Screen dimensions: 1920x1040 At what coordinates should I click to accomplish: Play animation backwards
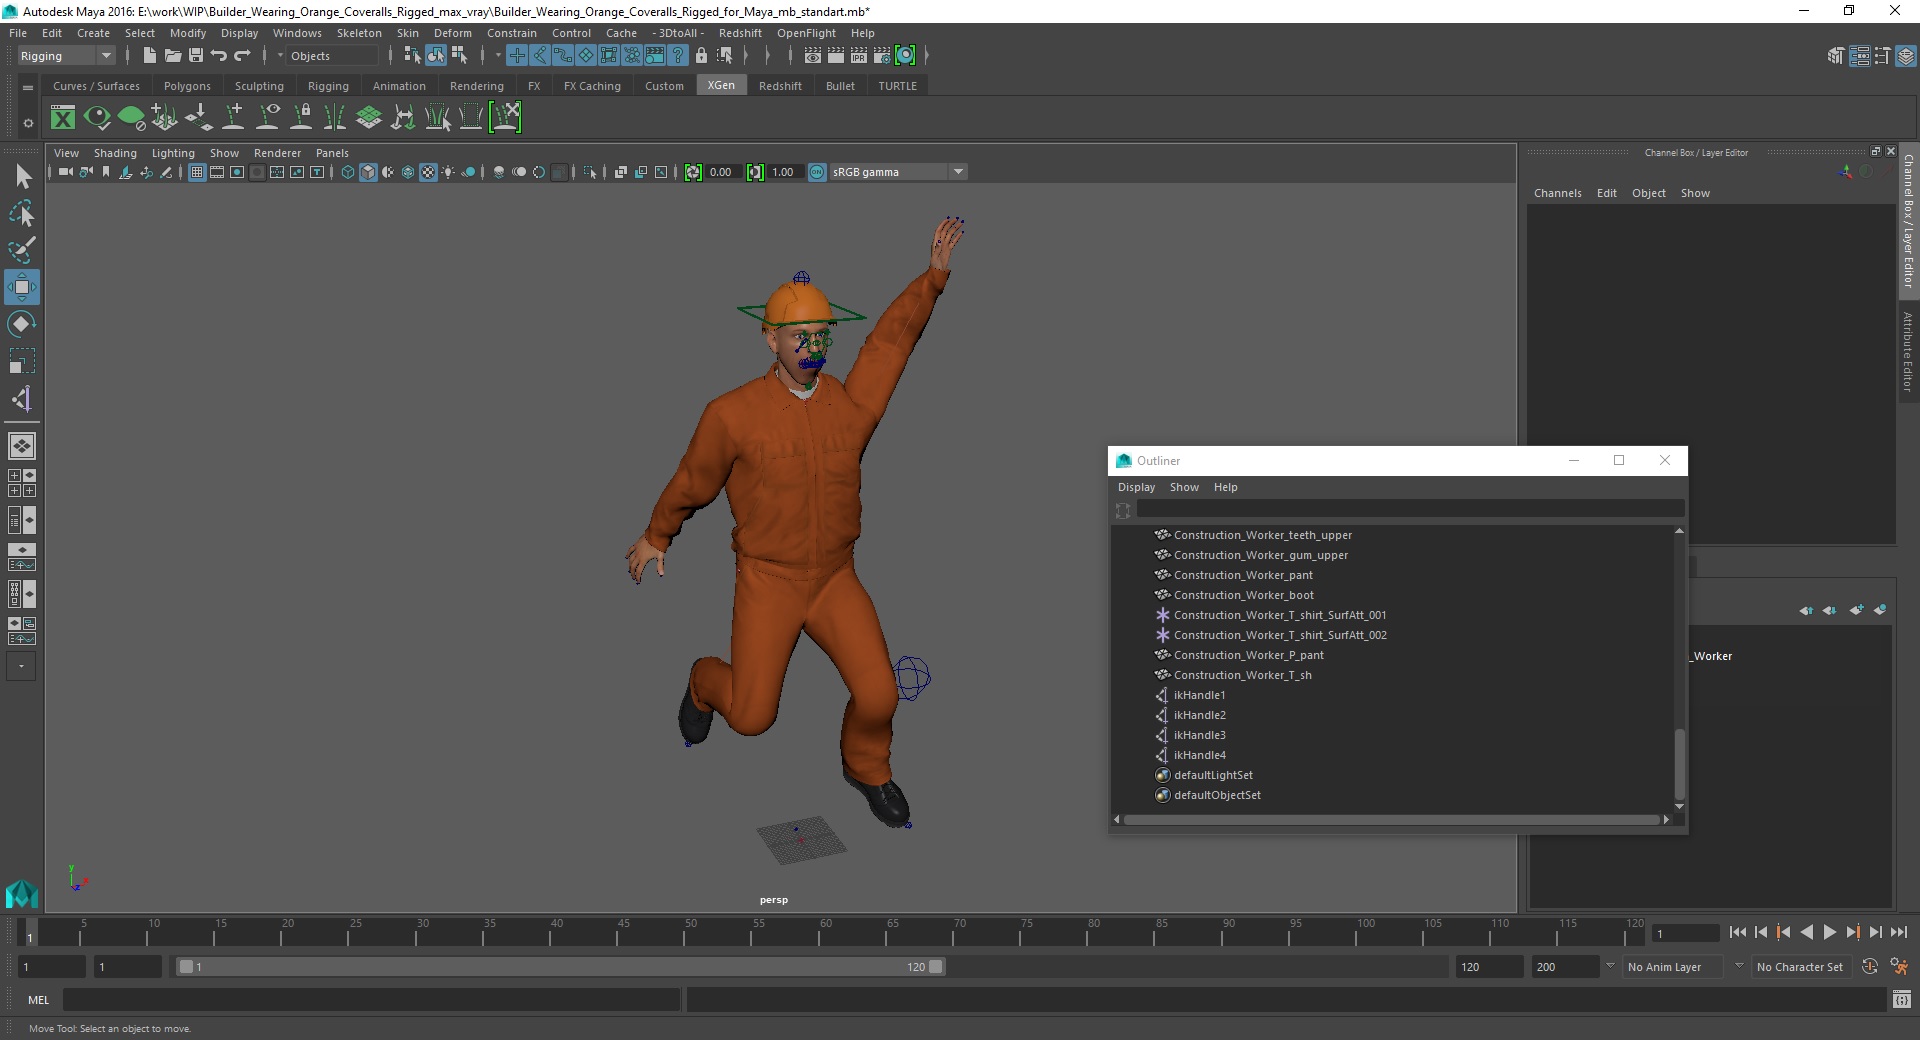1806,932
